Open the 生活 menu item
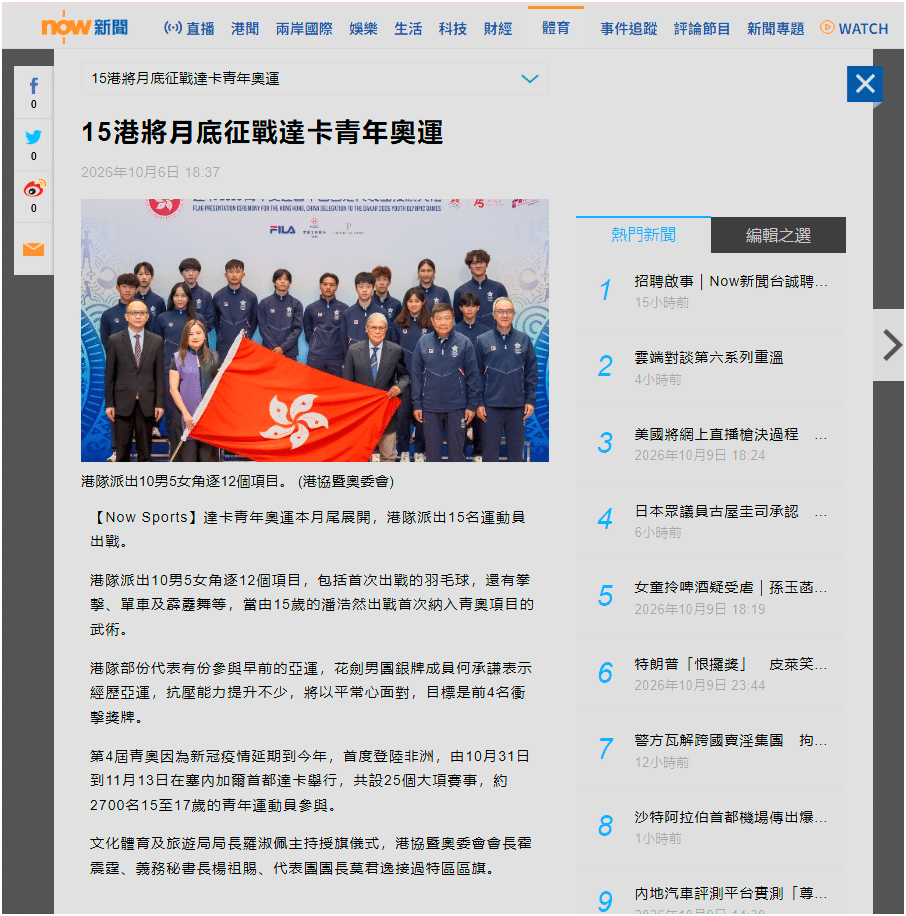The image size is (906, 916). pyautogui.click(x=408, y=29)
